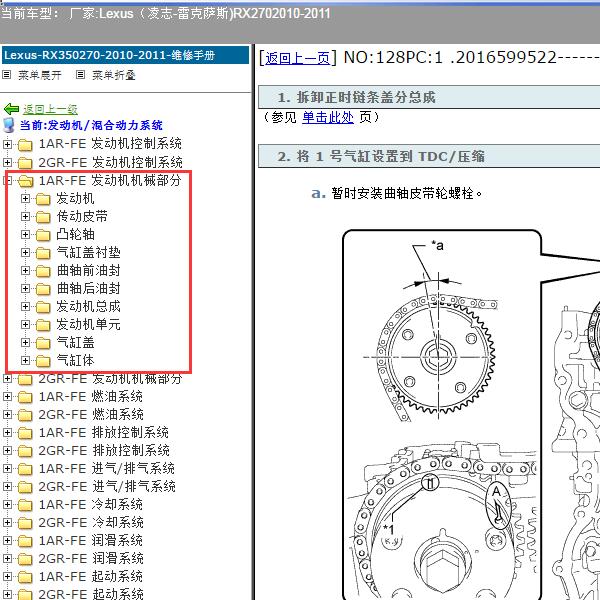Click the folder icon next to 传动皮带
600x600 pixels.
[43, 217]
